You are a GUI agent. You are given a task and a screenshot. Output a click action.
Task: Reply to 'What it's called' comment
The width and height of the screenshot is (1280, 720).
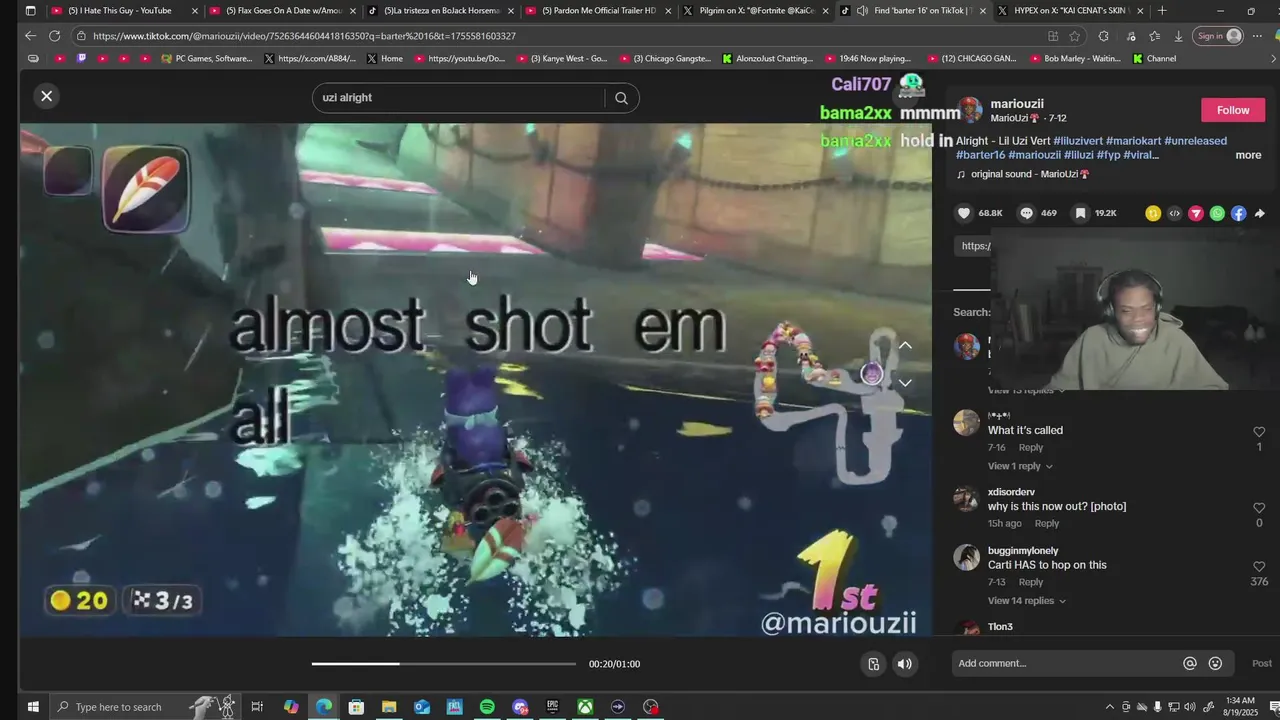click(1030, 447)
